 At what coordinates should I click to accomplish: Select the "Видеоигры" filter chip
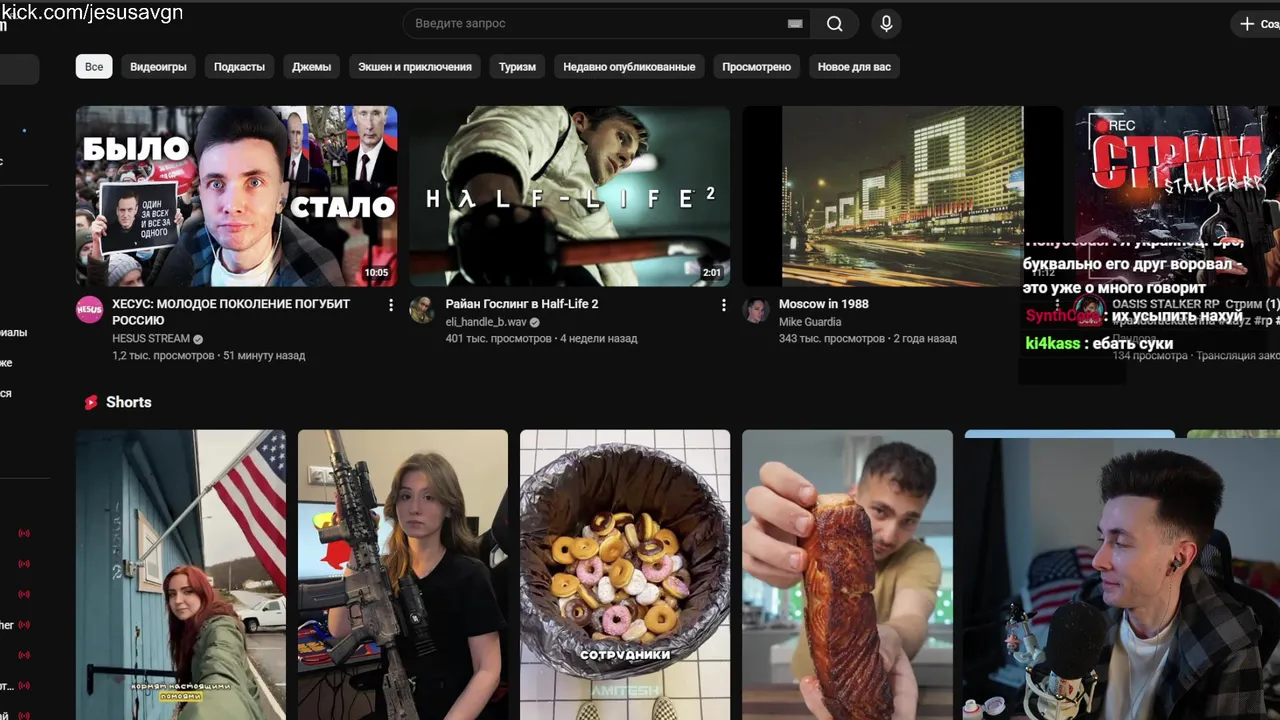pyautogui.click(x=158, y=67)
